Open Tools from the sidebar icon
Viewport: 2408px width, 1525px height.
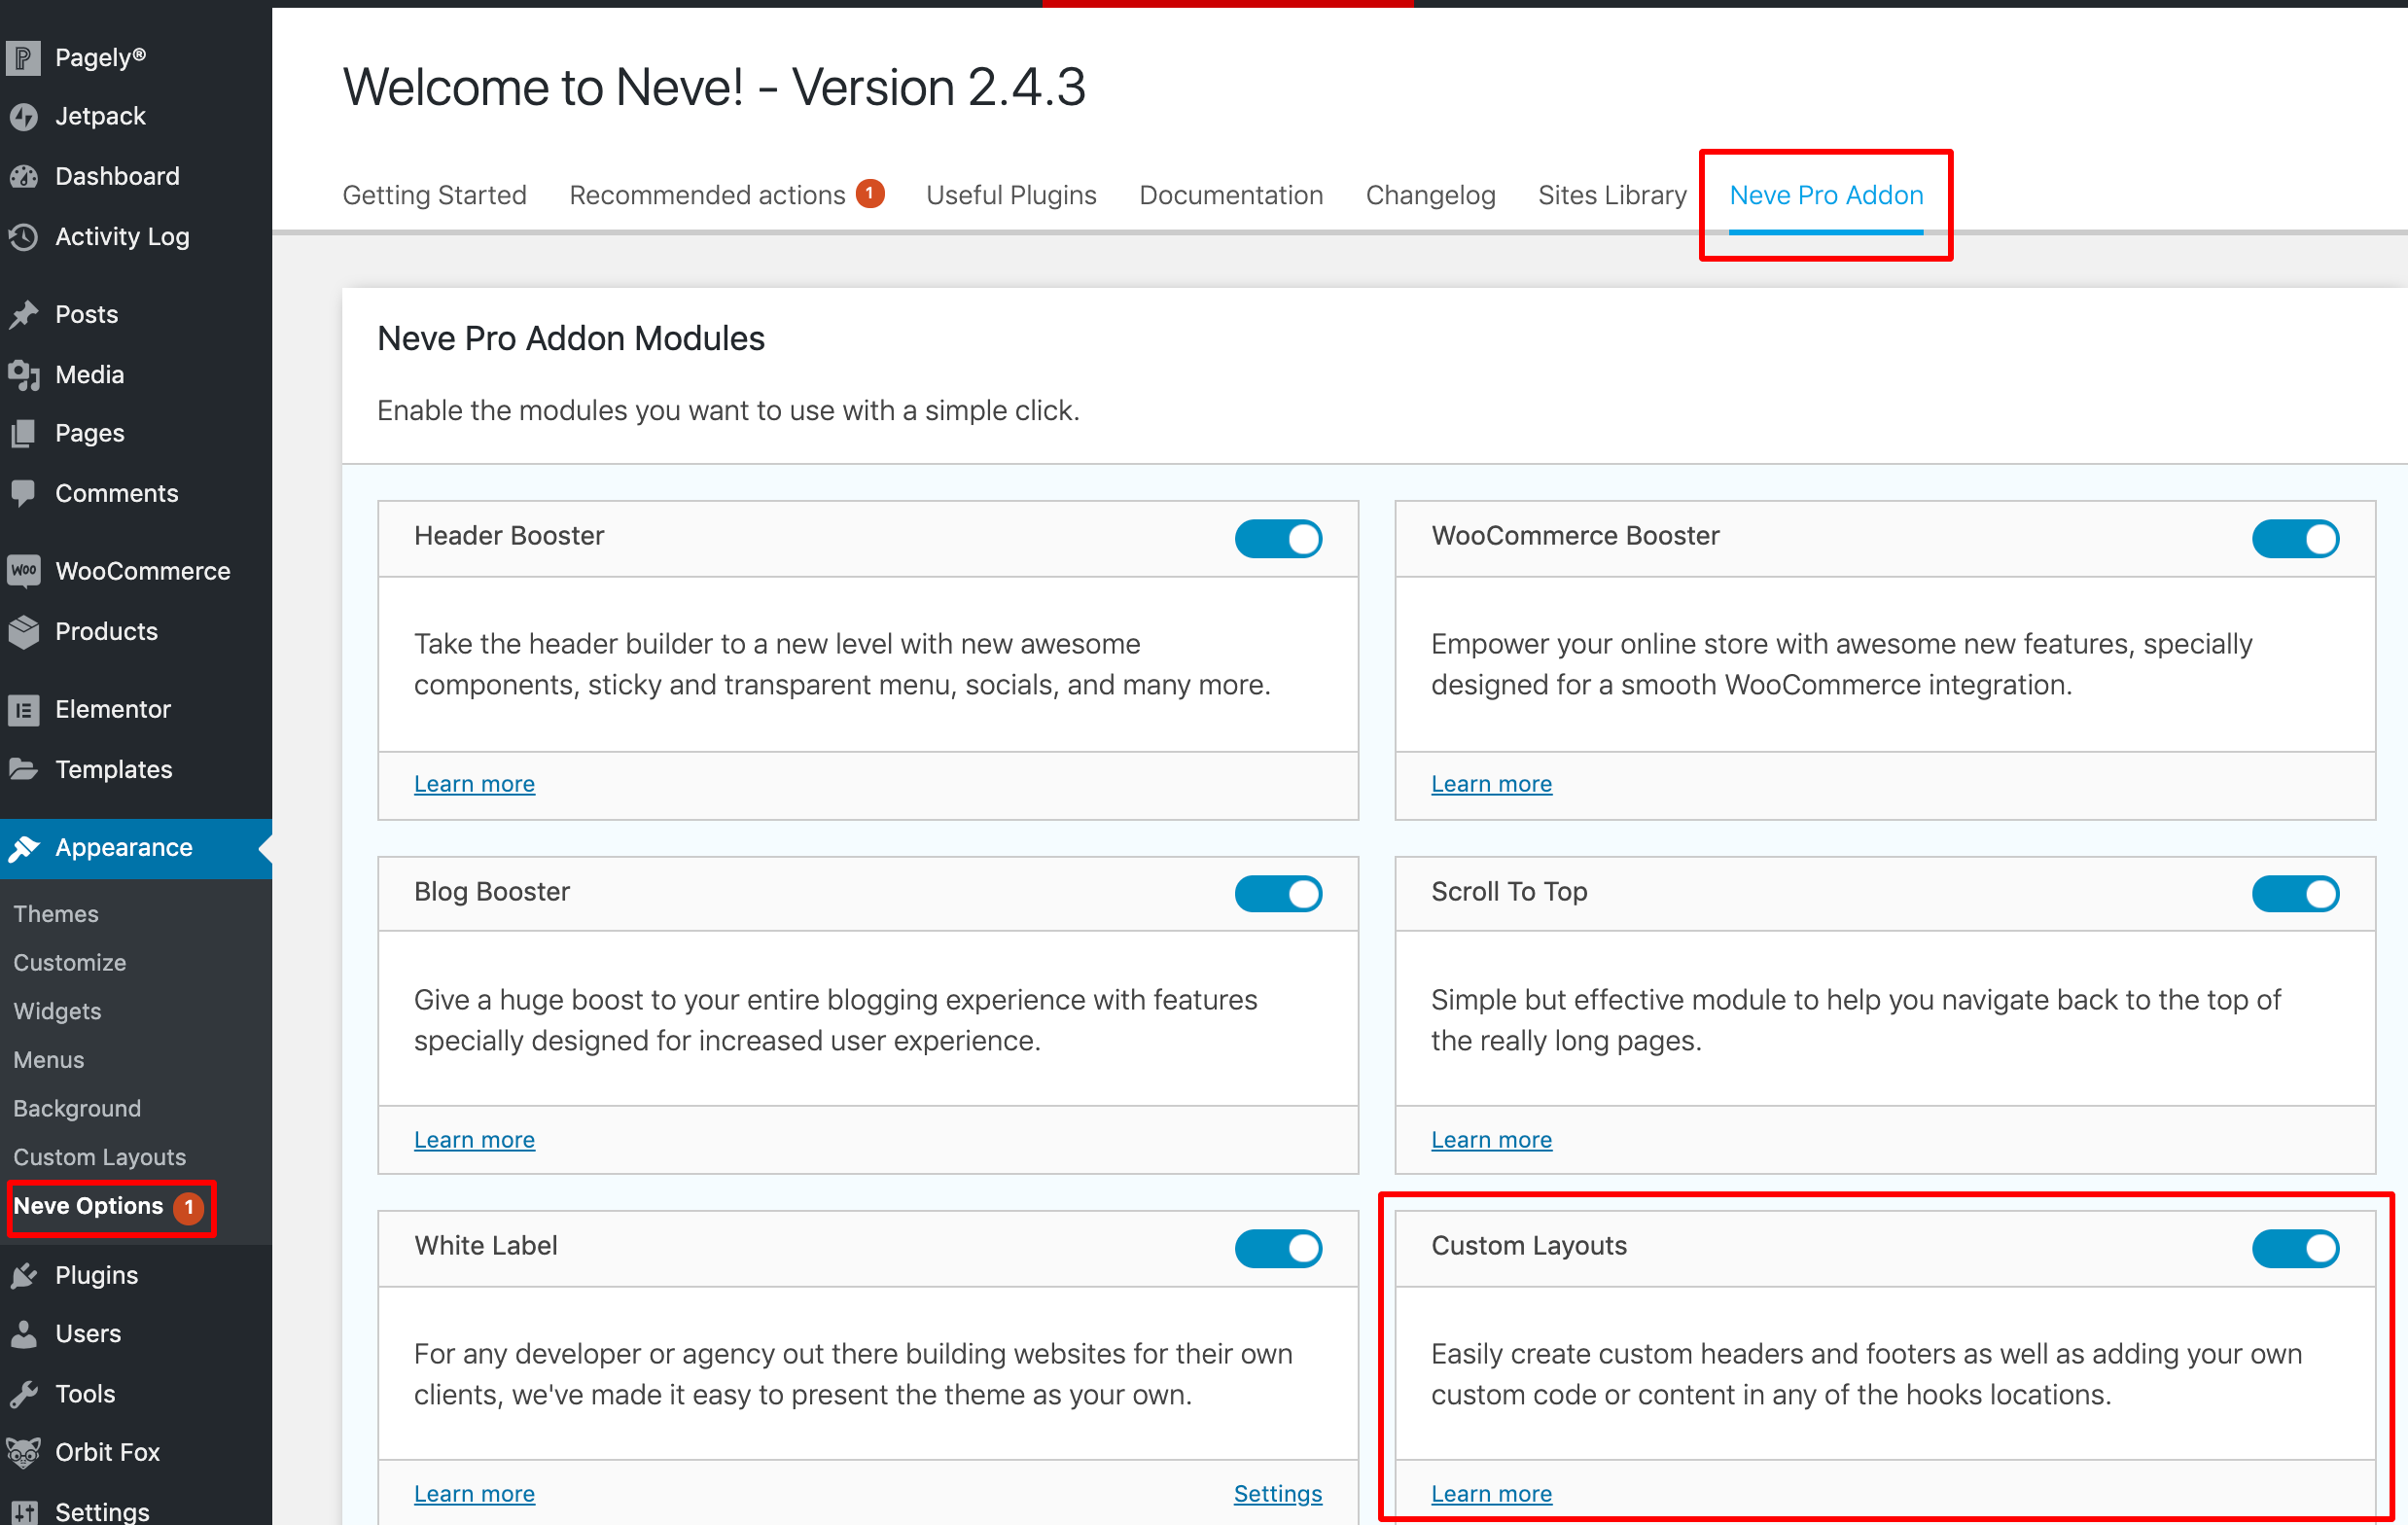pyautogui.click(x=24, y=1393)
